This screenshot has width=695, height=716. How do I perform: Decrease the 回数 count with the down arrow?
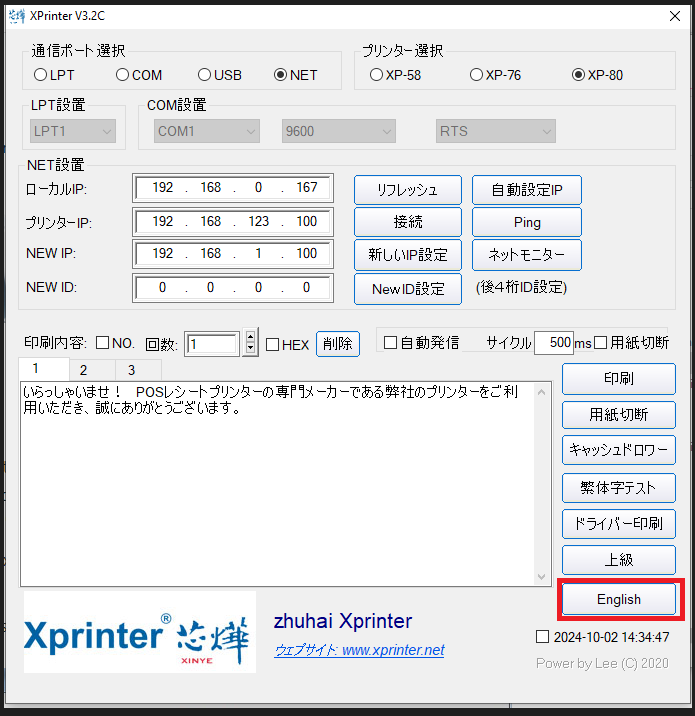point(250,348)
